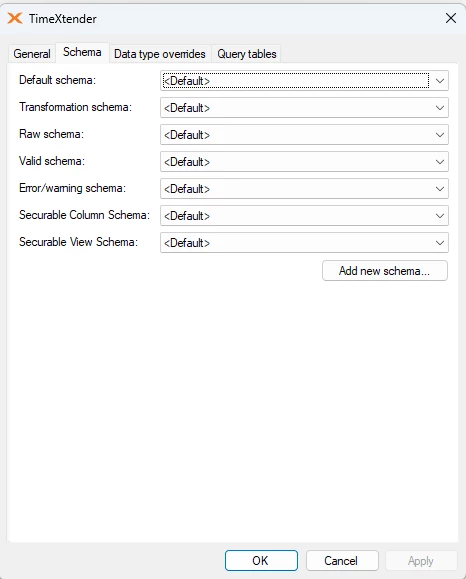Click the Apply button
466x579 pixels.
click(421, 561)
